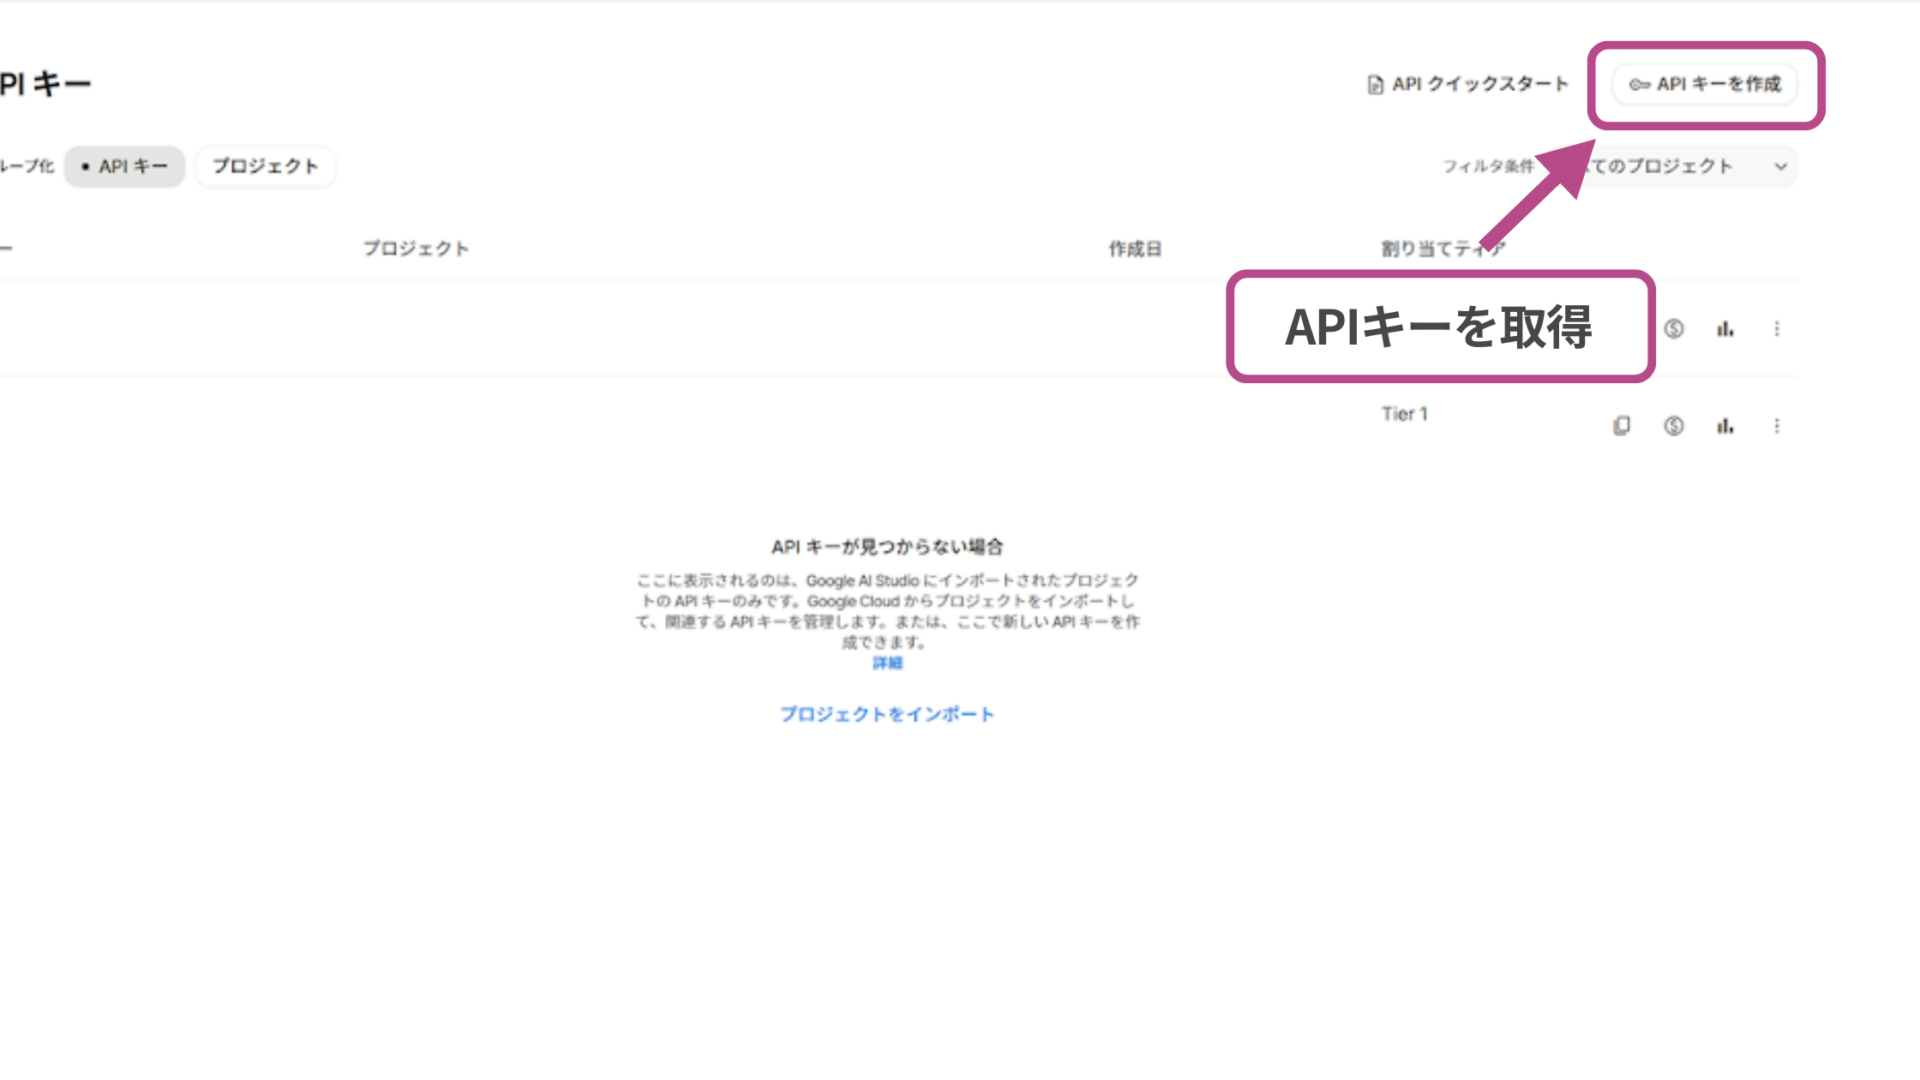Screen dimensions: 1920x1080
Task: Open the three-dot menu of the first key
Action: [1778, 328]
